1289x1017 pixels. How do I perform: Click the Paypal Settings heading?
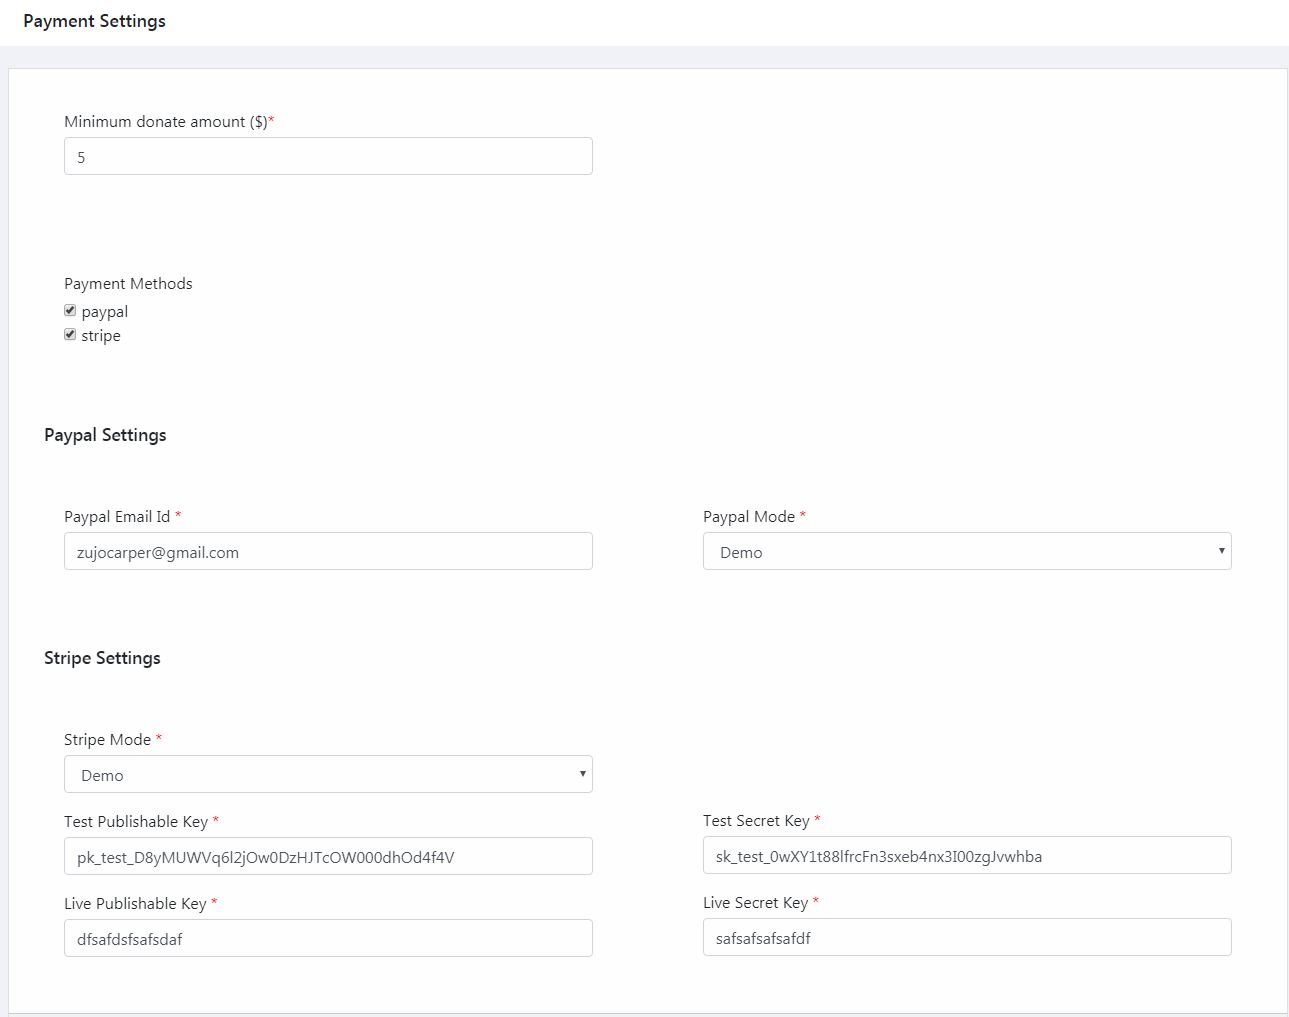105,435
